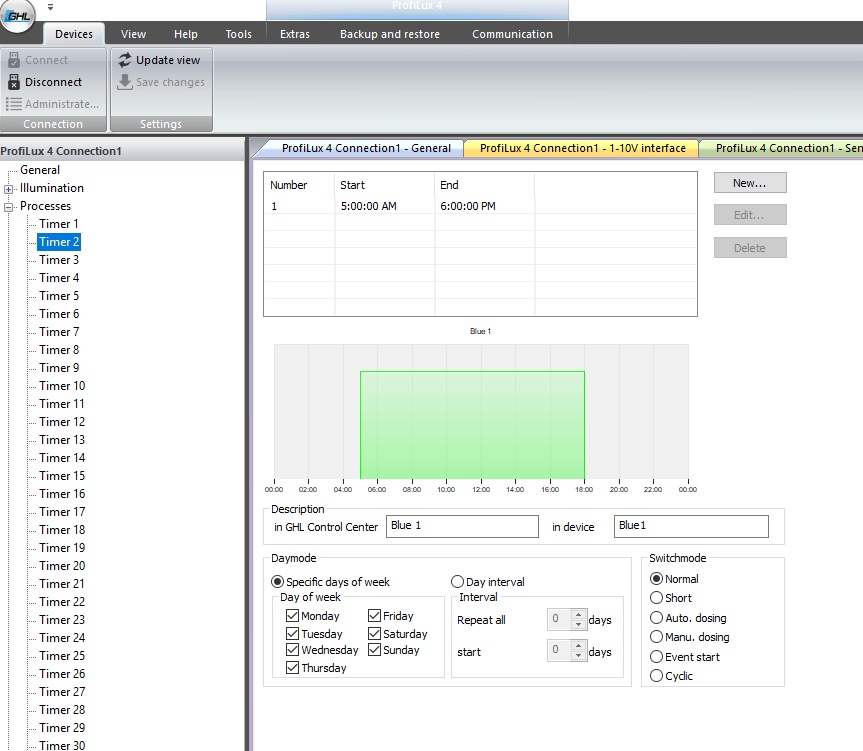Image resolution: width=863 pixels, height=751 pixels.
Task: Click the Disconnect plug icon
Action: coord(14,82)
